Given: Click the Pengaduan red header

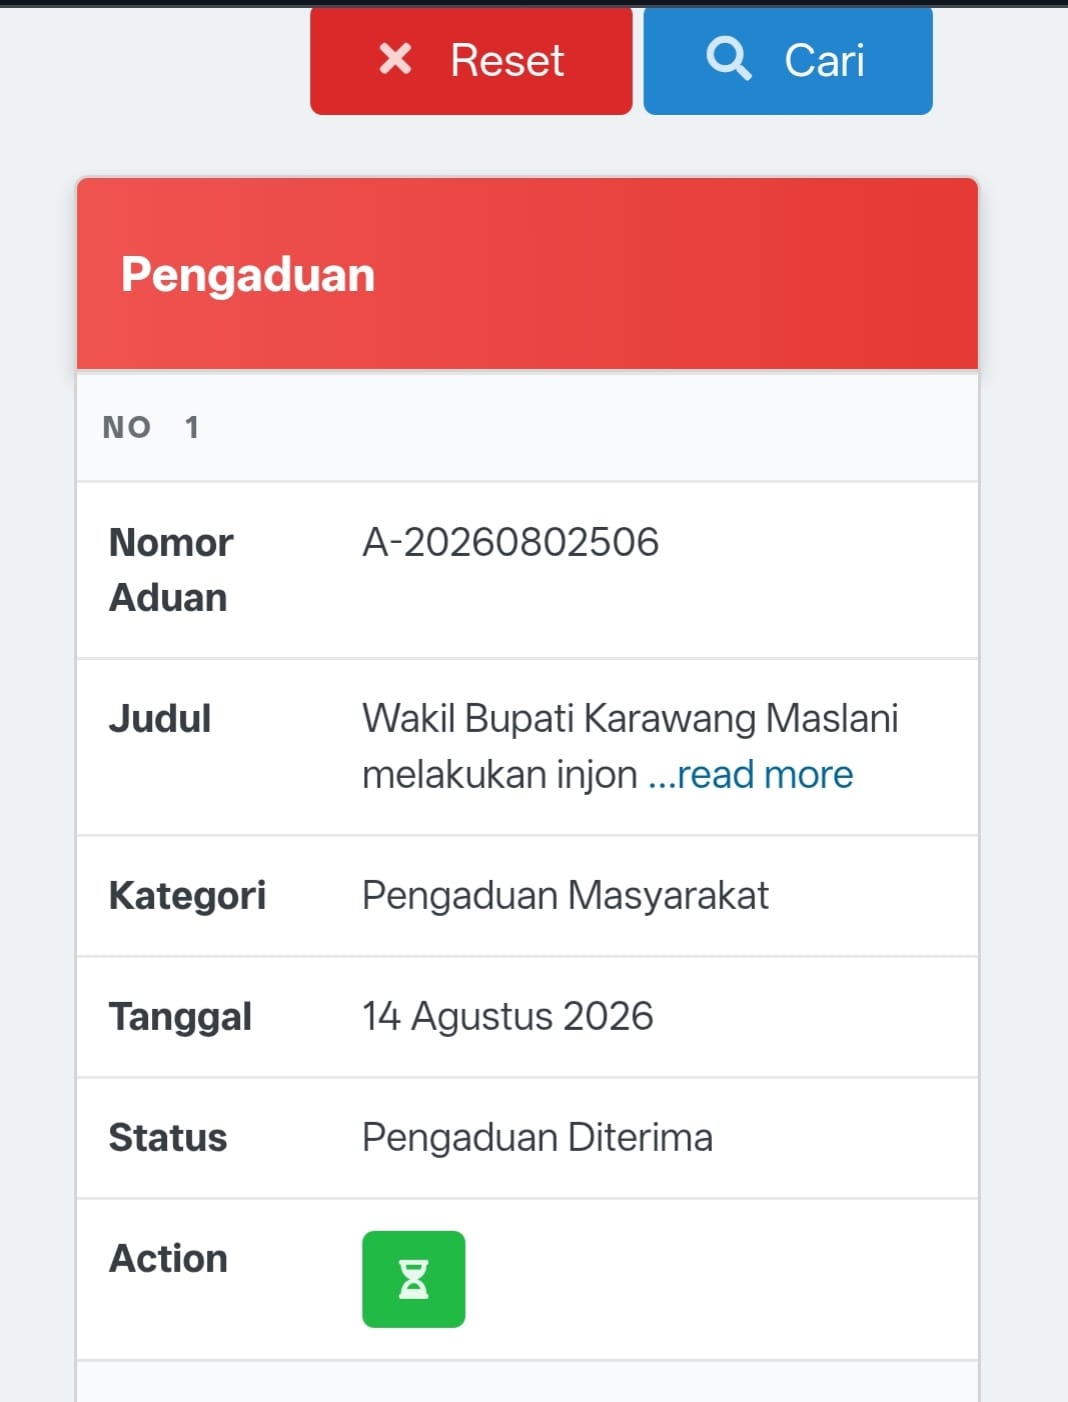Looking at the screenshot, I should [527, 274].
